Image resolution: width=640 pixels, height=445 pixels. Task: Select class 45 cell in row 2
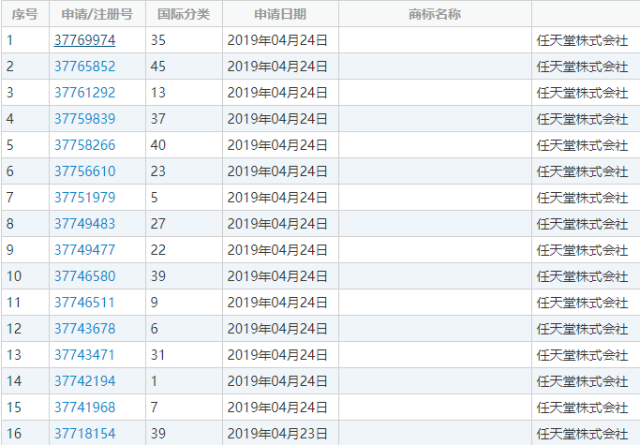coord(184,66)
